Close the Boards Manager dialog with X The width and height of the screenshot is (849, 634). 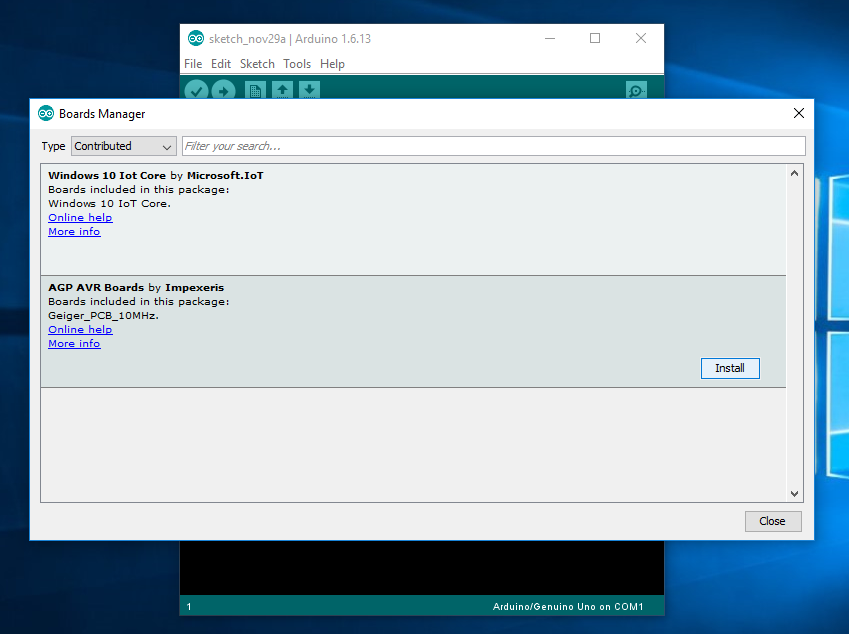[799, 113]
